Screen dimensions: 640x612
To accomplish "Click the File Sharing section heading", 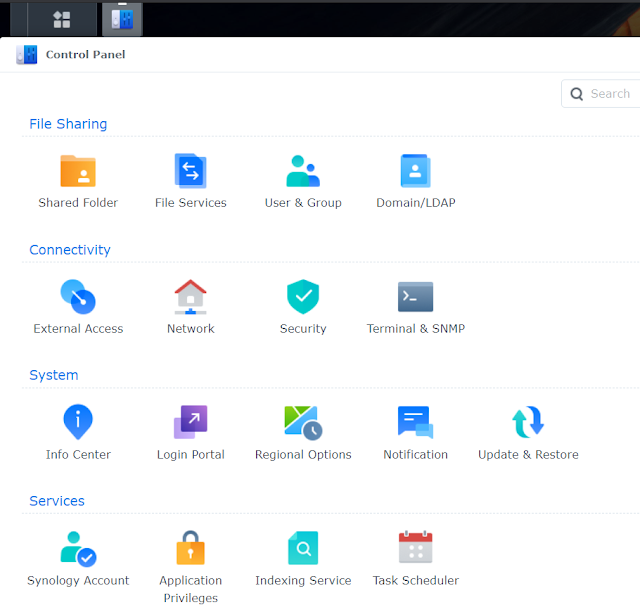I will pyautogui.click(x=68, y=124).
